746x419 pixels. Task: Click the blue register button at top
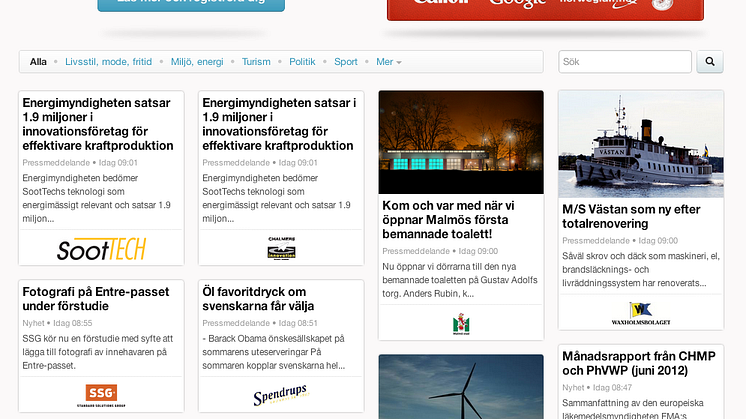[x=191, y=5]
